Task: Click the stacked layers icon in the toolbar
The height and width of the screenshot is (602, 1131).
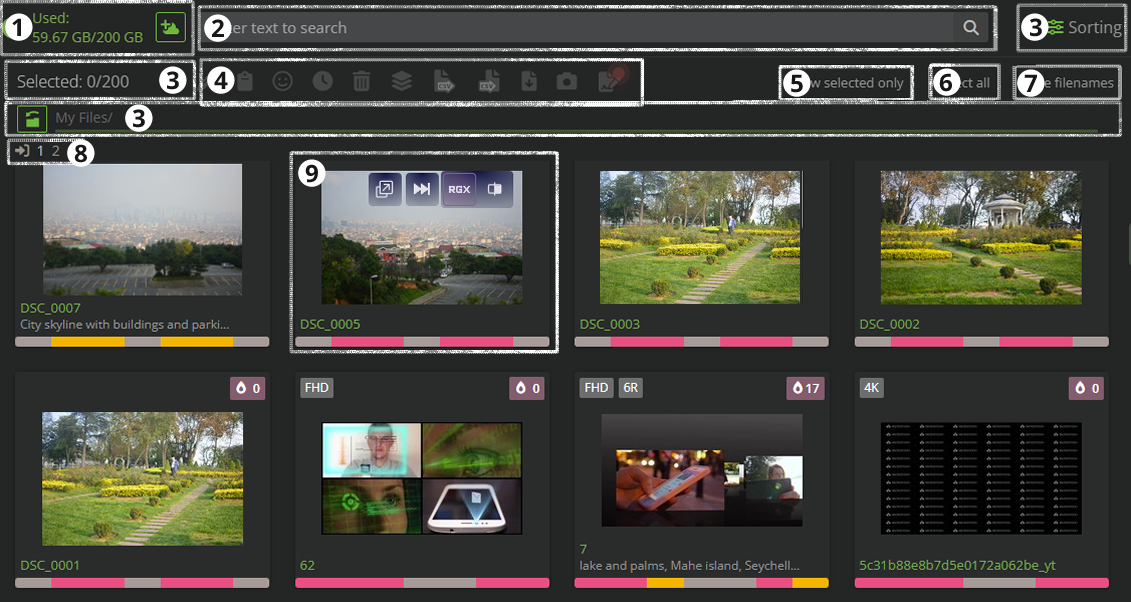Action: (x=402, y=82)
